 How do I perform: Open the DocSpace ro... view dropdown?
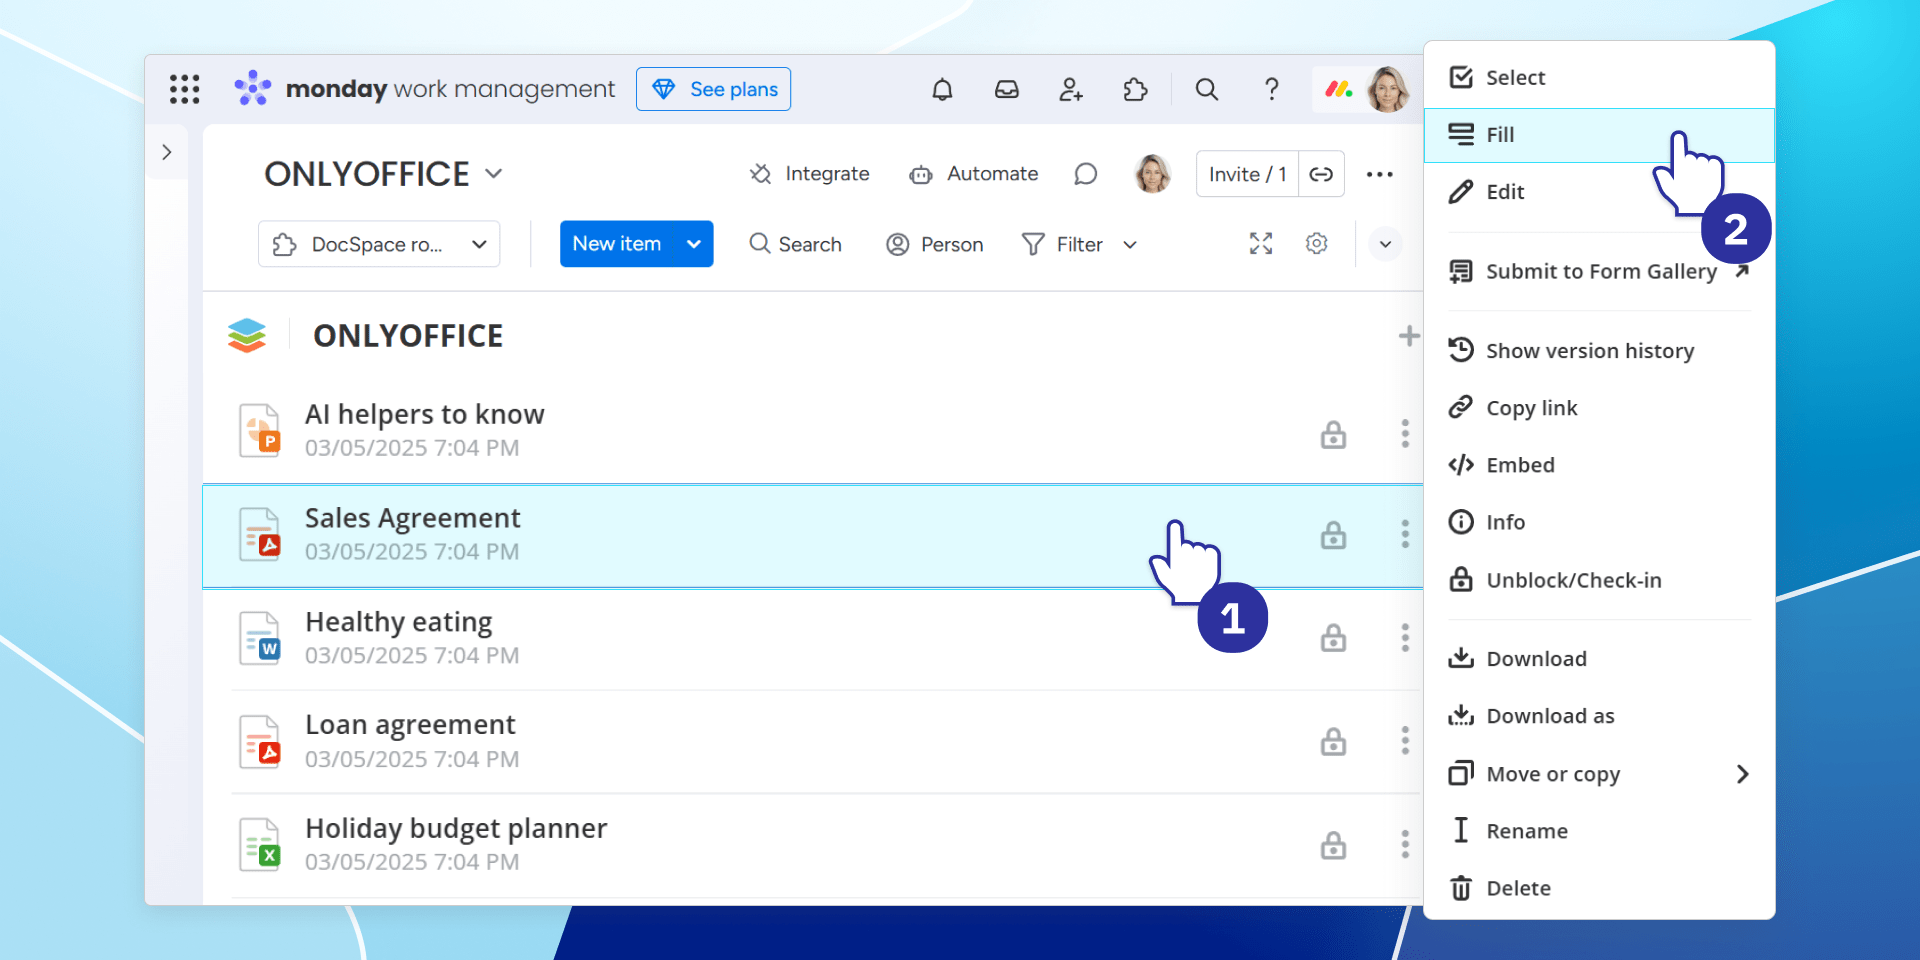(x=379, y=244)
